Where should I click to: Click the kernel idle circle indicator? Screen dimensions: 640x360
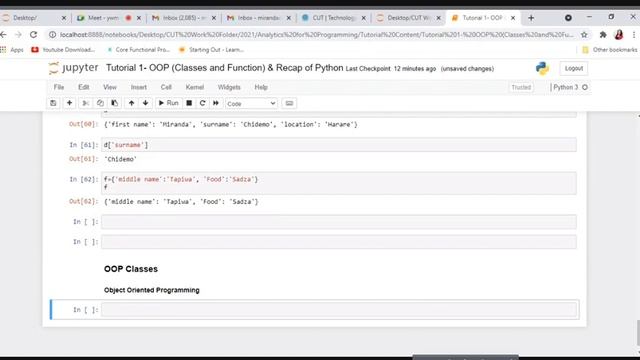tap(585, 87)
